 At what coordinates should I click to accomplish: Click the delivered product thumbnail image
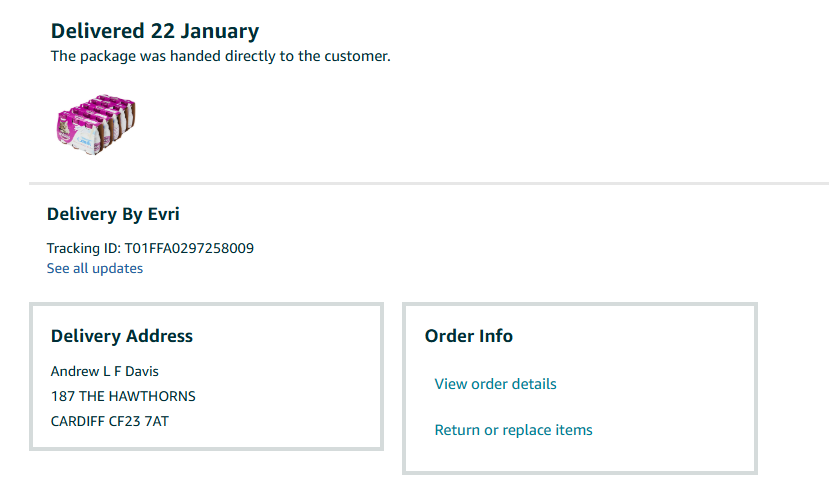coord(95,127)
